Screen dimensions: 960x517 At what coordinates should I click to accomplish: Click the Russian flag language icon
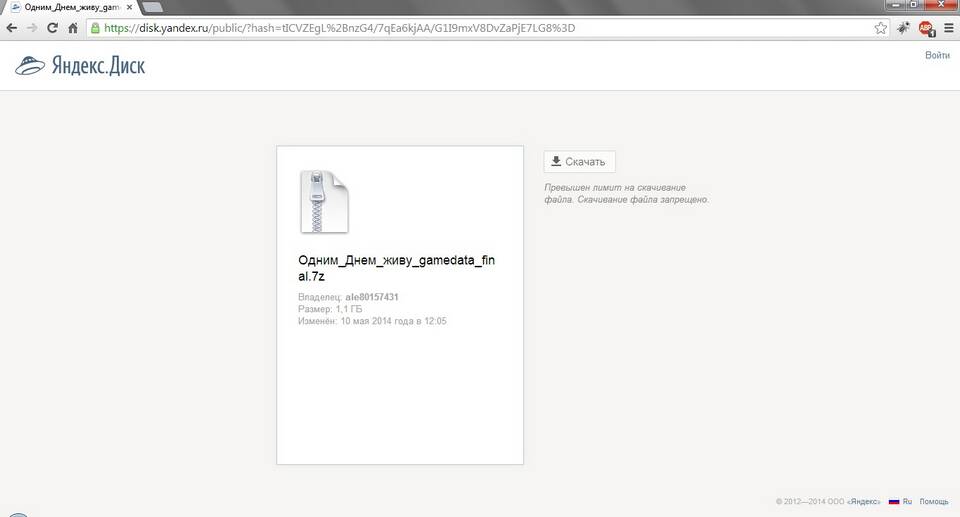click(x=894, y=501)
